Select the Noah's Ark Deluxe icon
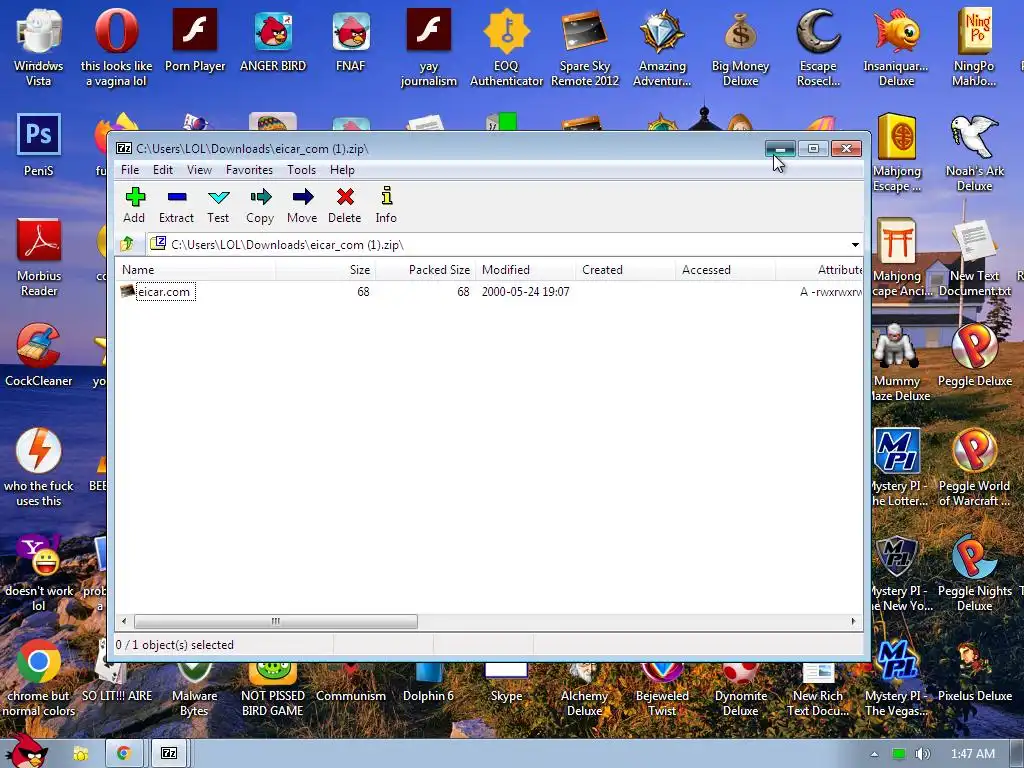Image resolution: width=1024 pixels, height=768 pixels. pyautogui.click(x=974, y=153)
